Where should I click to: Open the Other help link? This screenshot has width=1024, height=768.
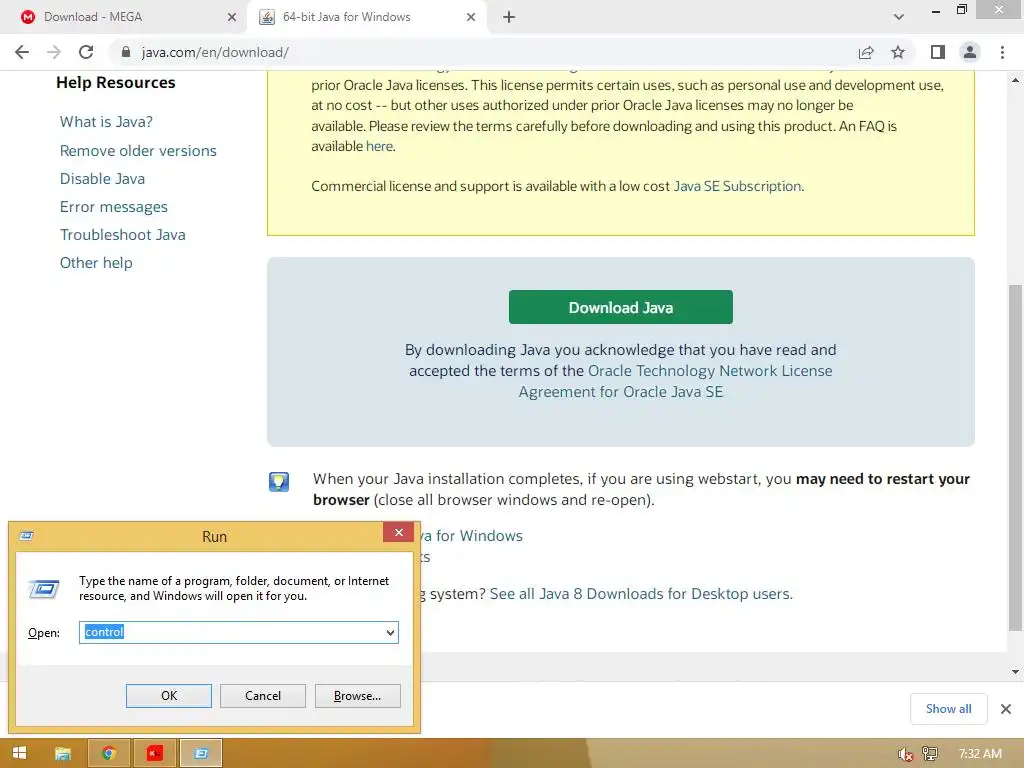pyautogui.click(x=96, y=263)
